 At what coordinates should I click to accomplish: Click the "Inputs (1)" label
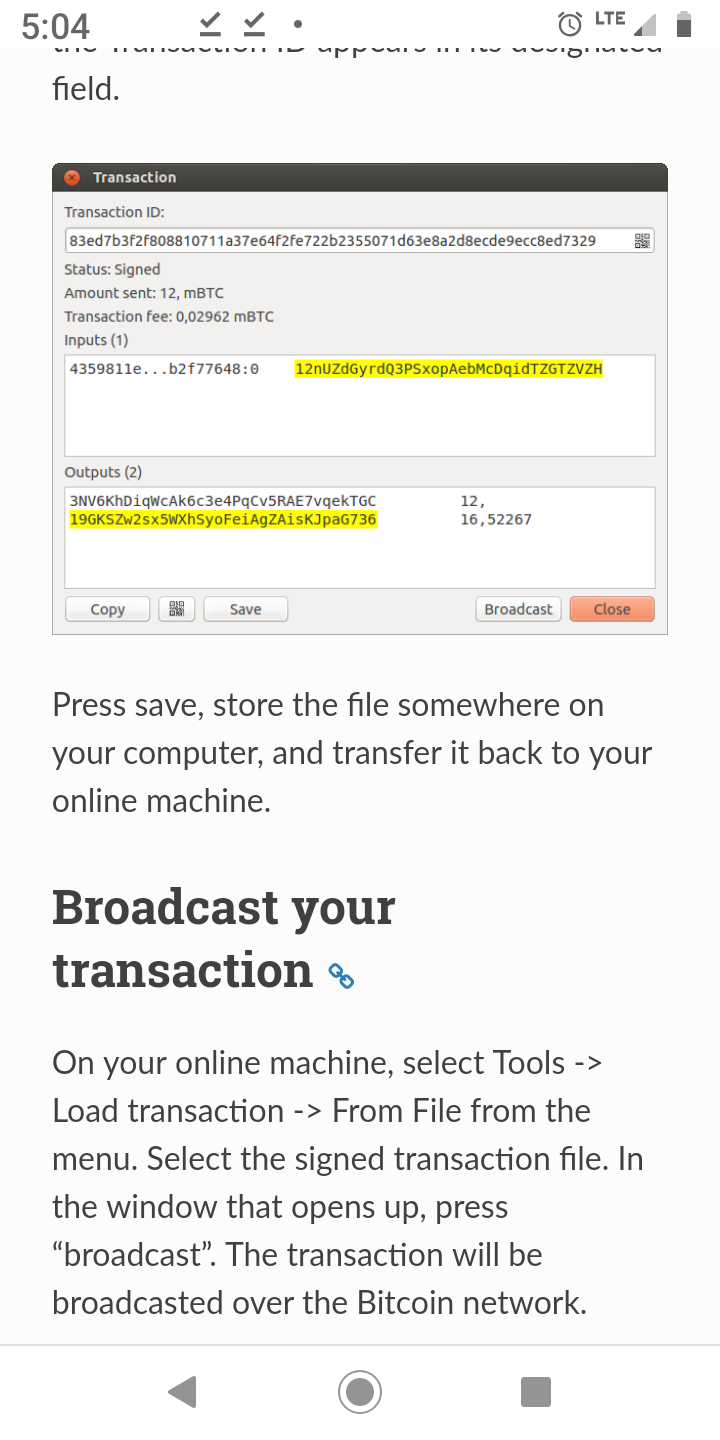pos(96,340)
